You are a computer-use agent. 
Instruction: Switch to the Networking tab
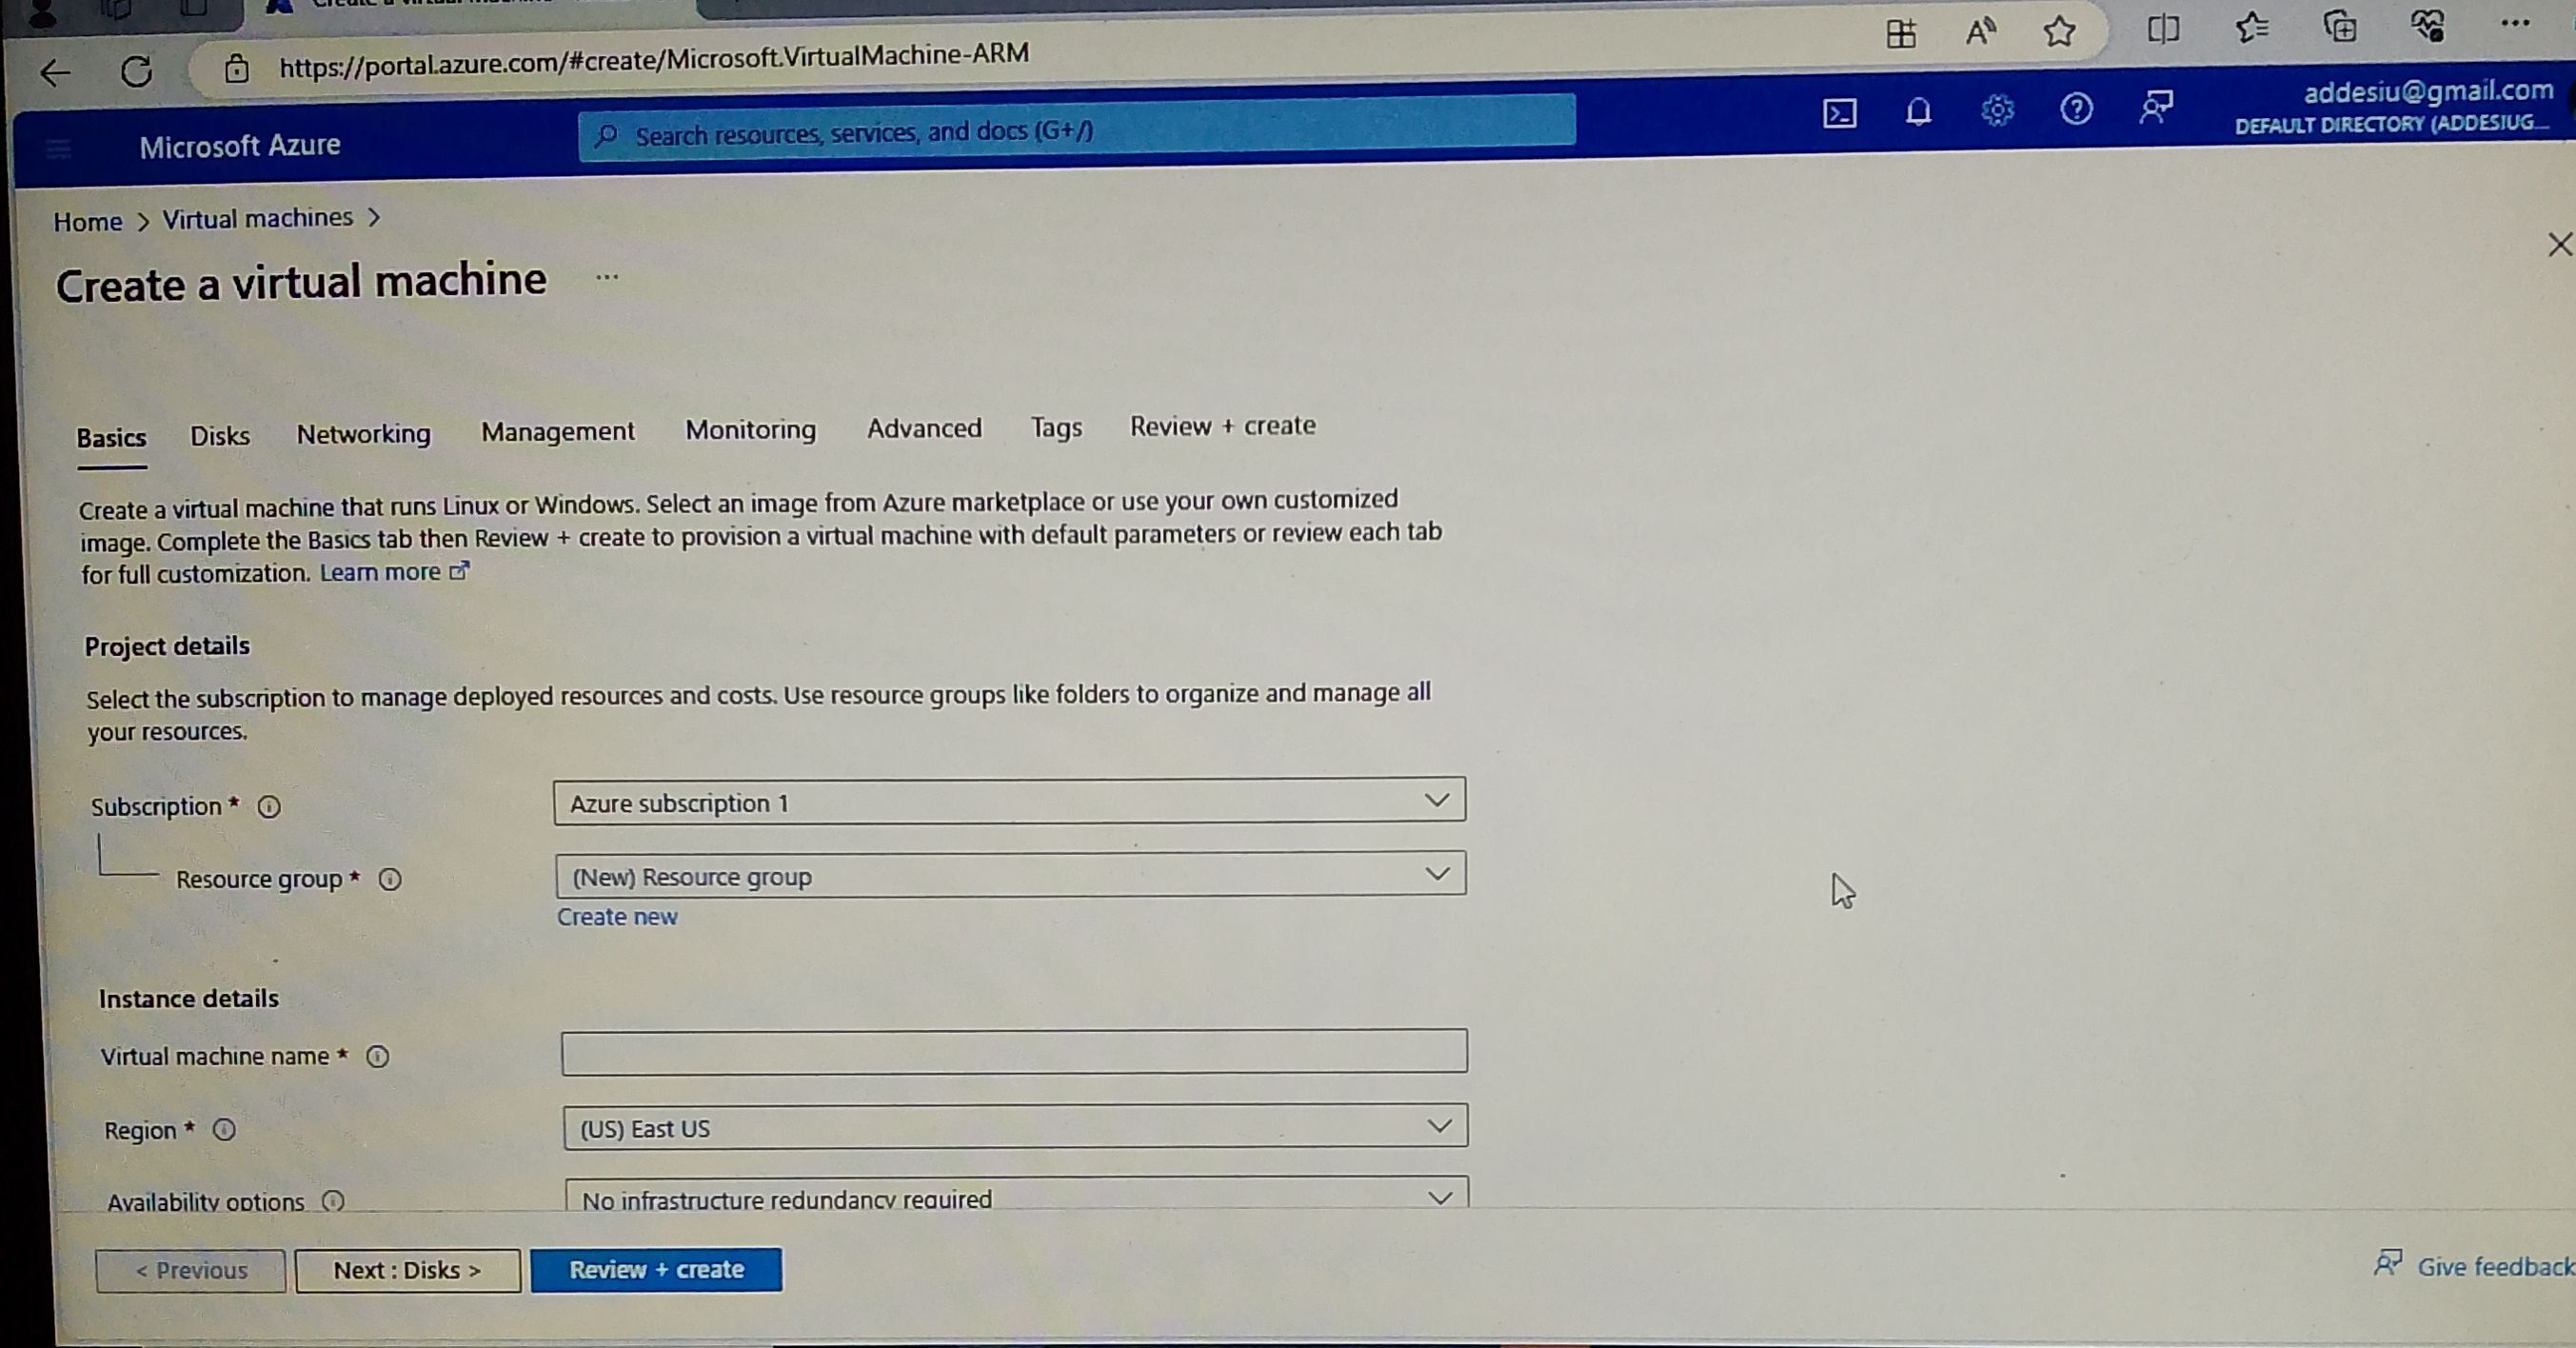point(363,434)
